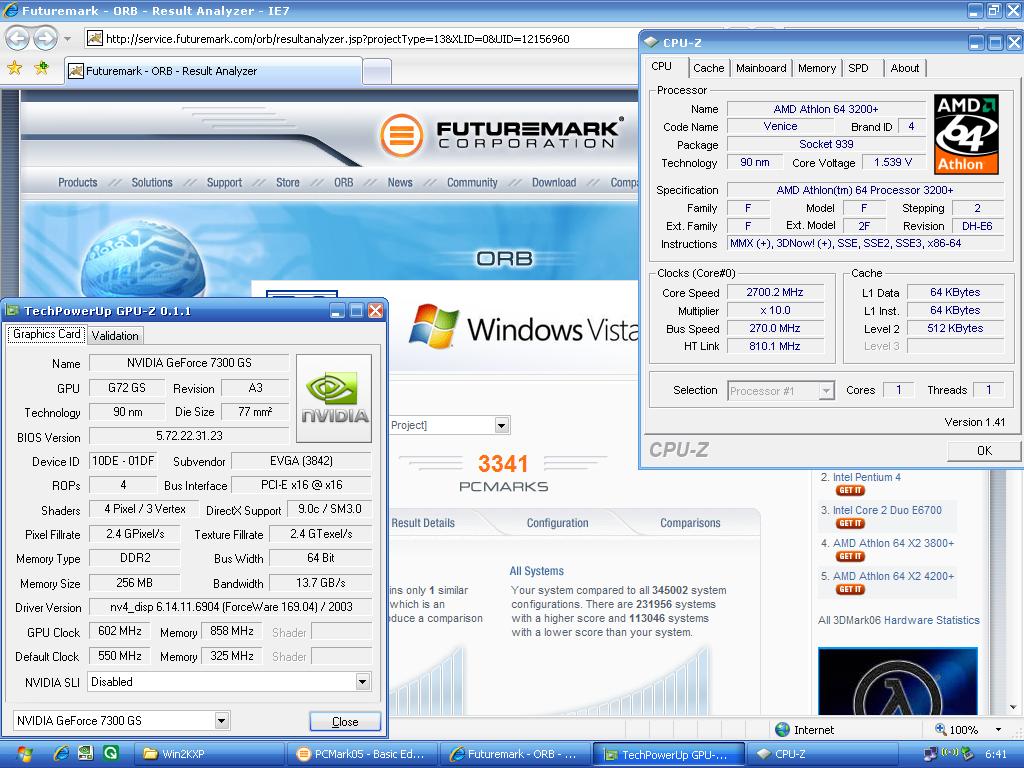The height and width of the screenshot is (768, 1024).
Task: Click the Intel Core 2 Duo E6700 link
Action: coord(887,510)
